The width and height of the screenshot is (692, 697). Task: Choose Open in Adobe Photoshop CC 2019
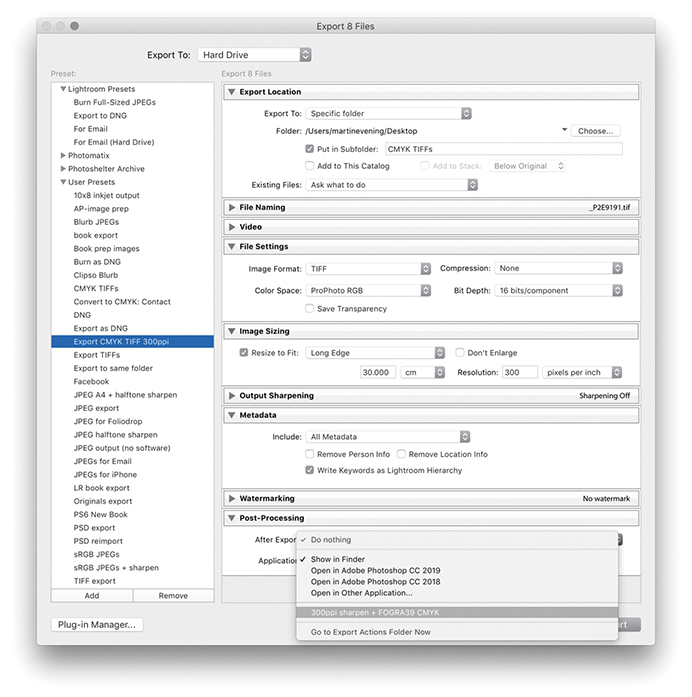point(375,571)
